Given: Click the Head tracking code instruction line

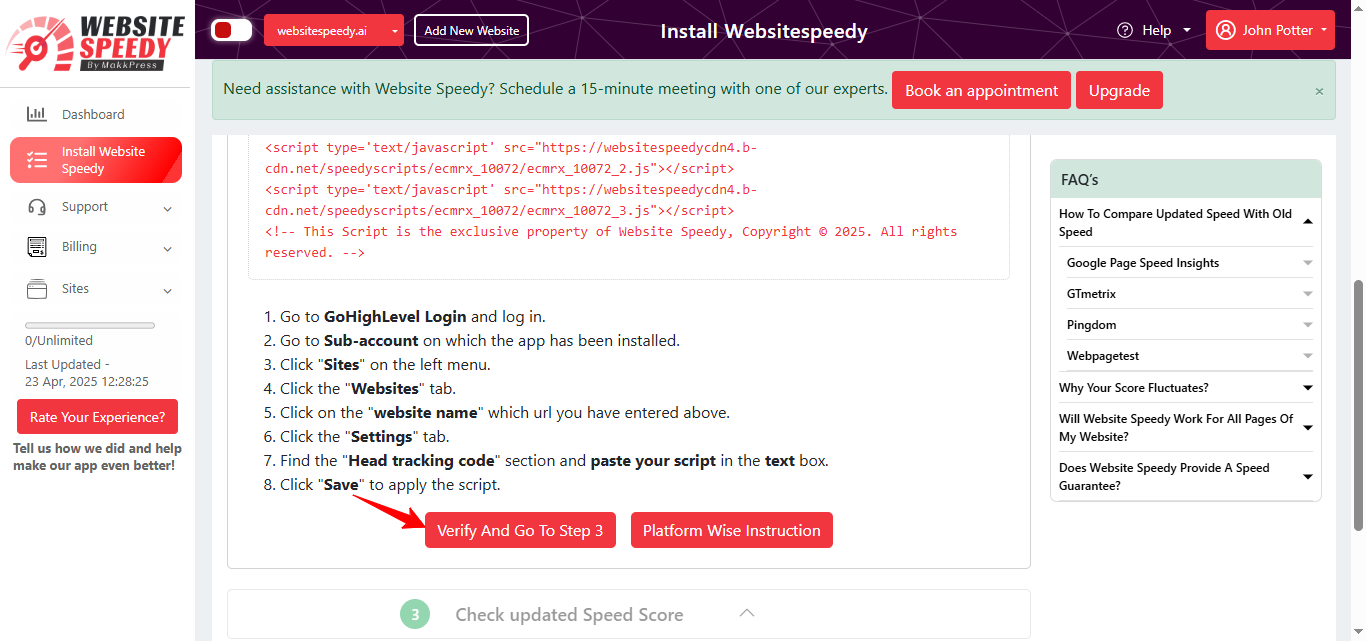Looking at the screenshot, I should click(546, 461).
